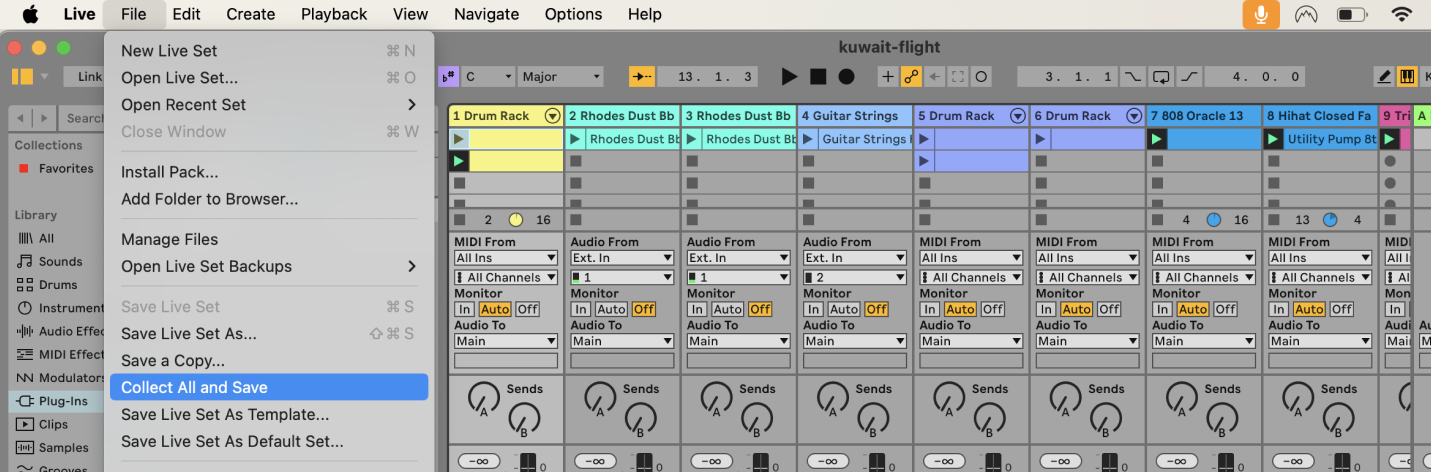Set 5 Drum Rack Monitor to Auto
The image size is (1431, 472).
click(x=960, y=309)
